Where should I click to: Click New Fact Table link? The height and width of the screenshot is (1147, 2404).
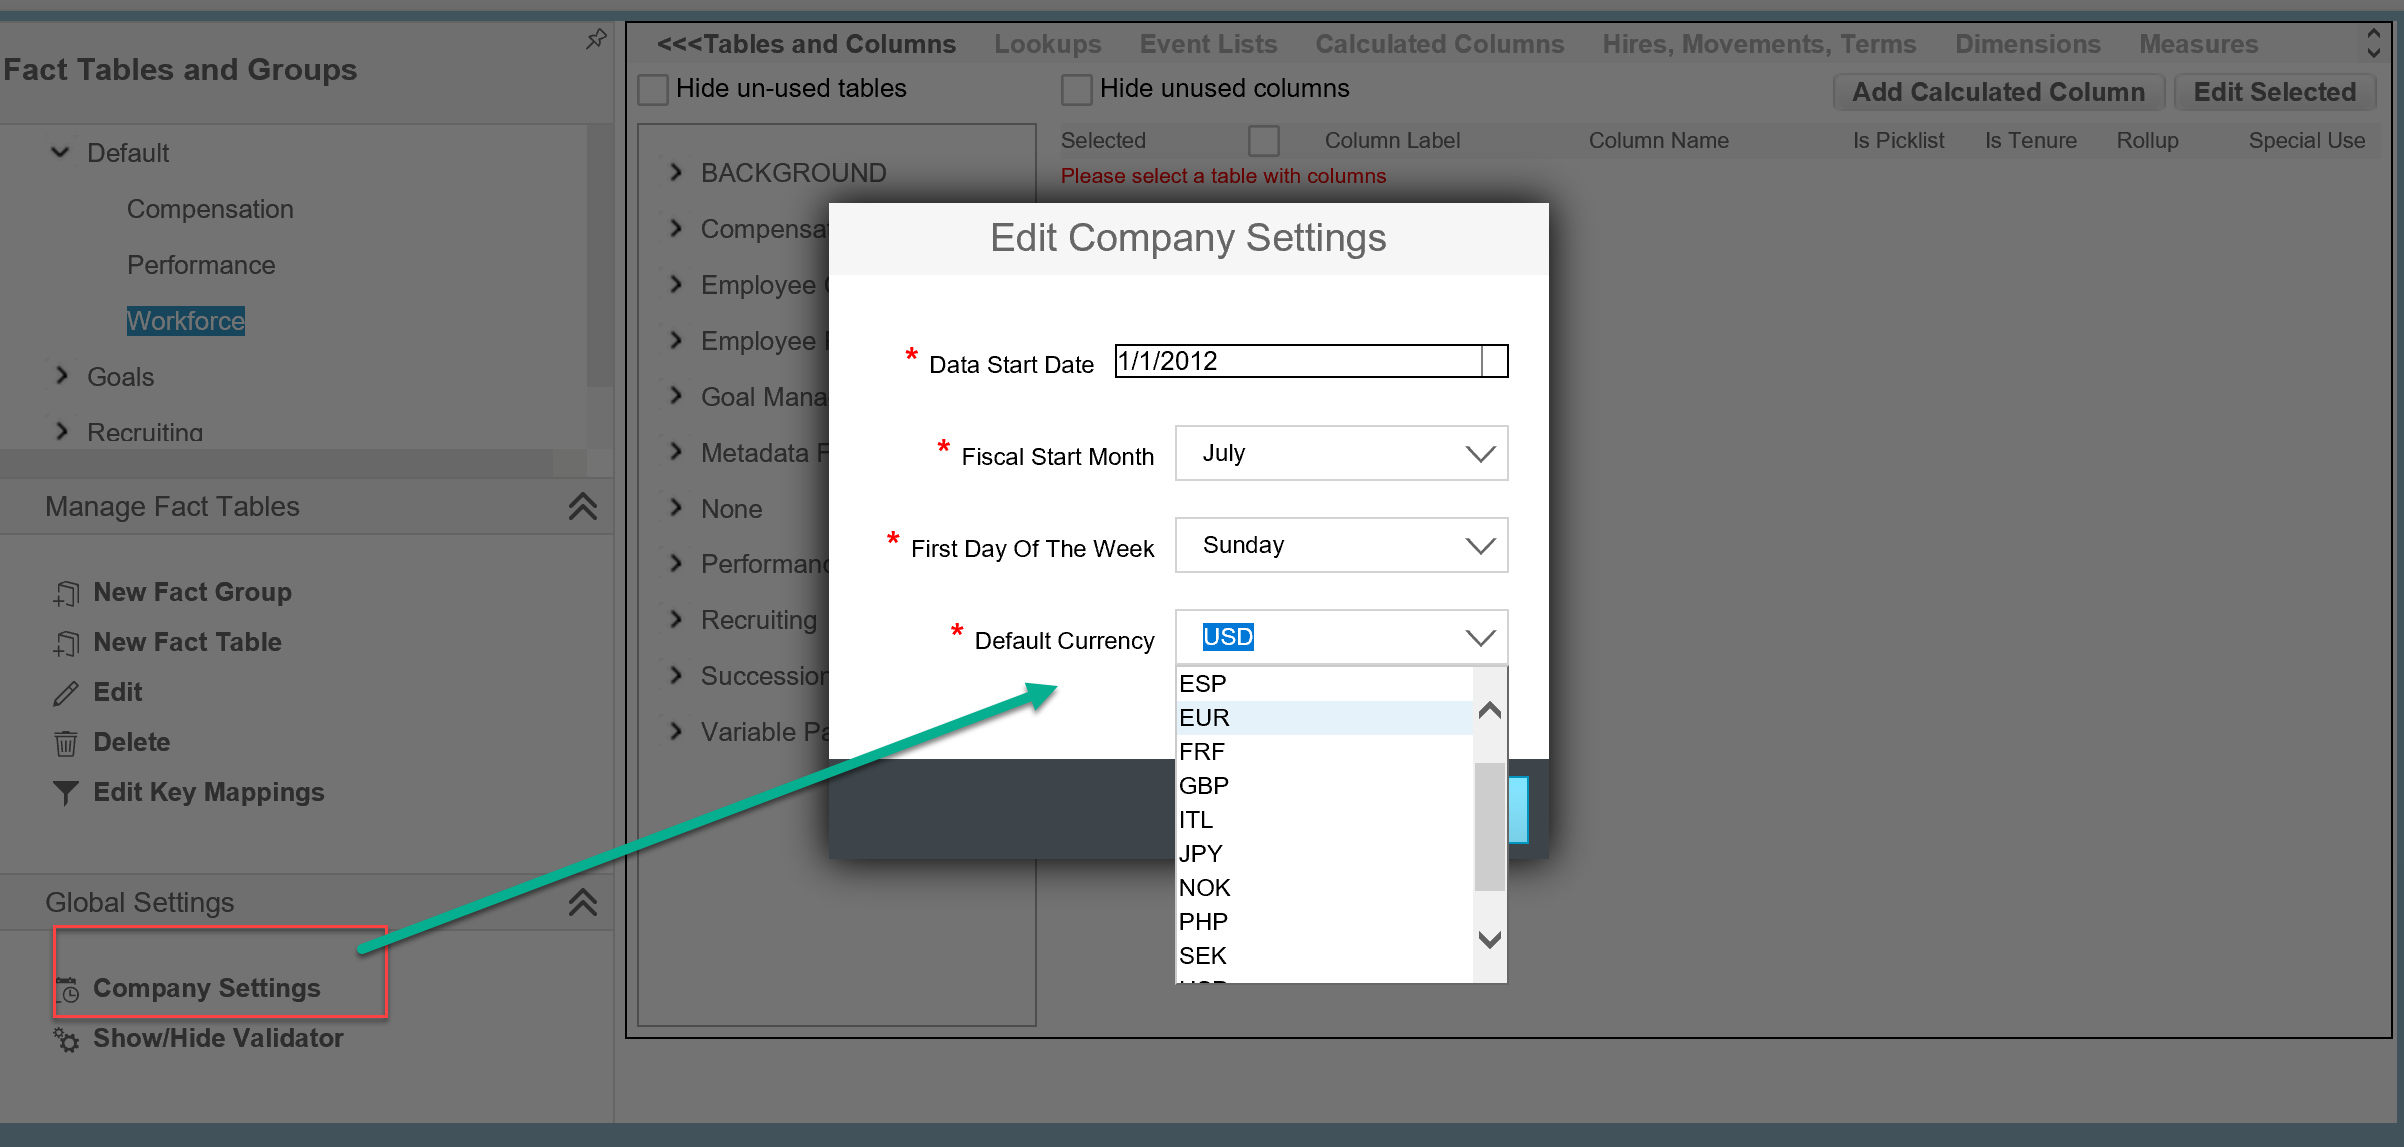pos(187,642)
